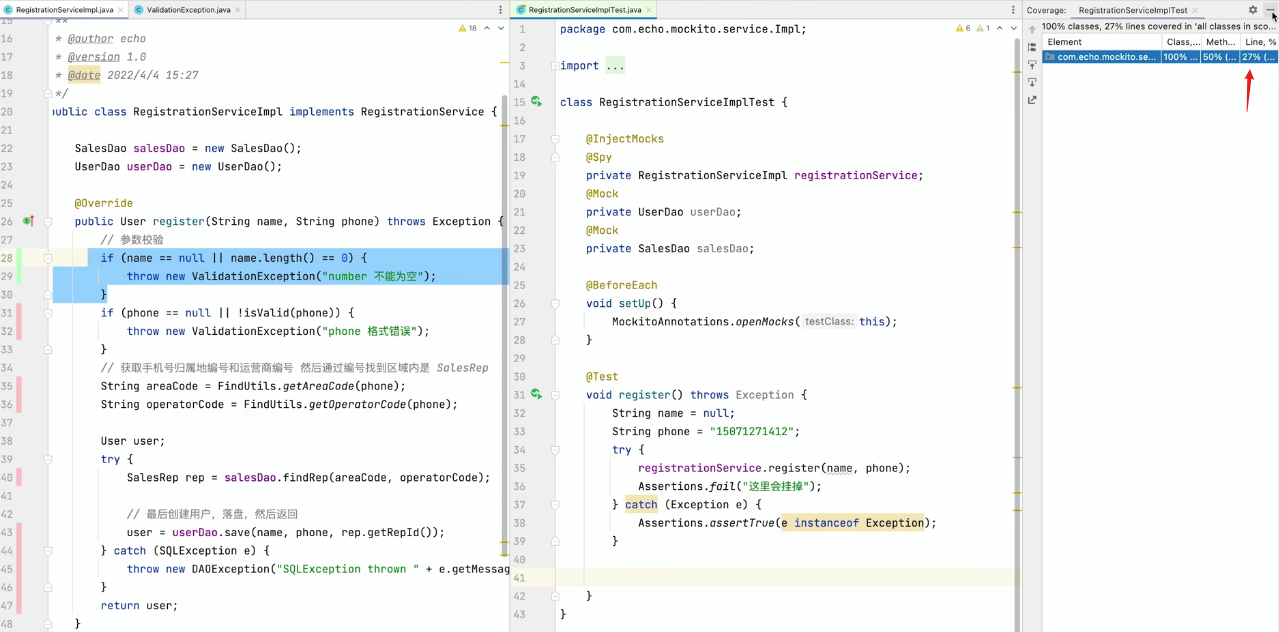Click the folded import '...' placeholder
The width and height of the screenshot is (1279, 632).
point(615,66)
